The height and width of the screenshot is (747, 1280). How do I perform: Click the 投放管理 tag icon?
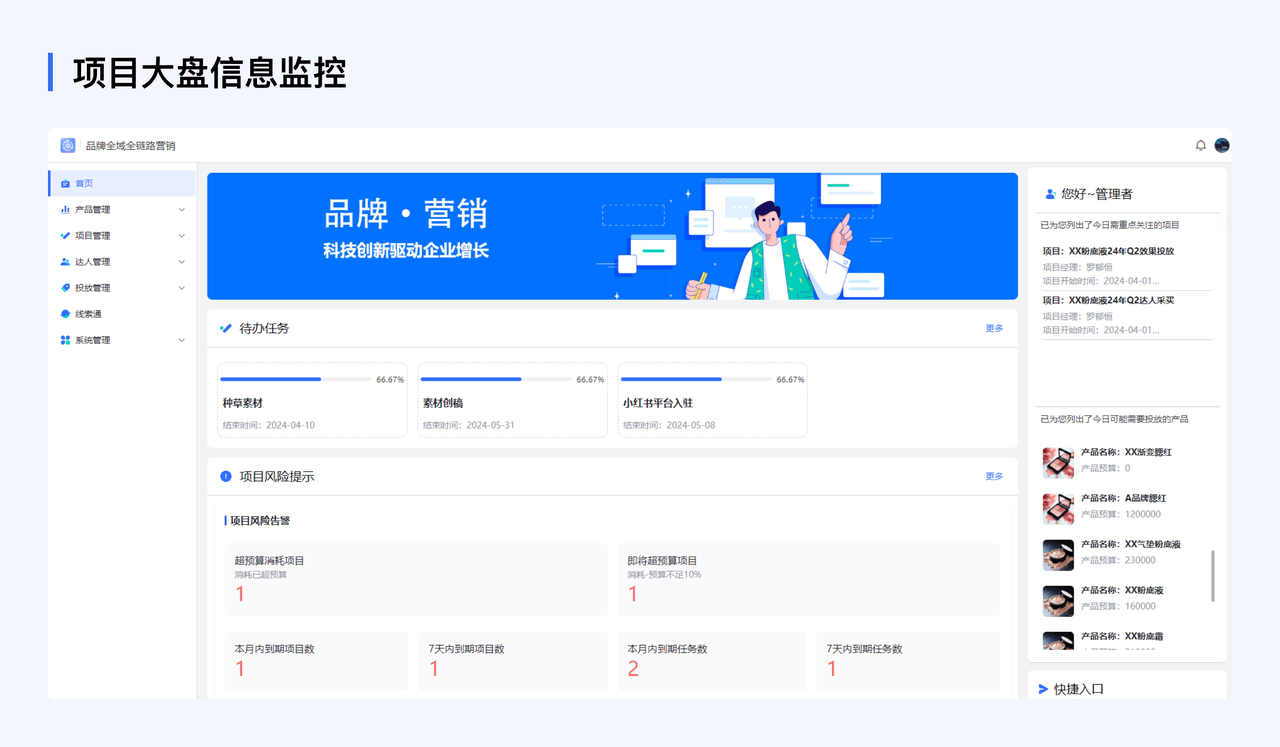65,288
